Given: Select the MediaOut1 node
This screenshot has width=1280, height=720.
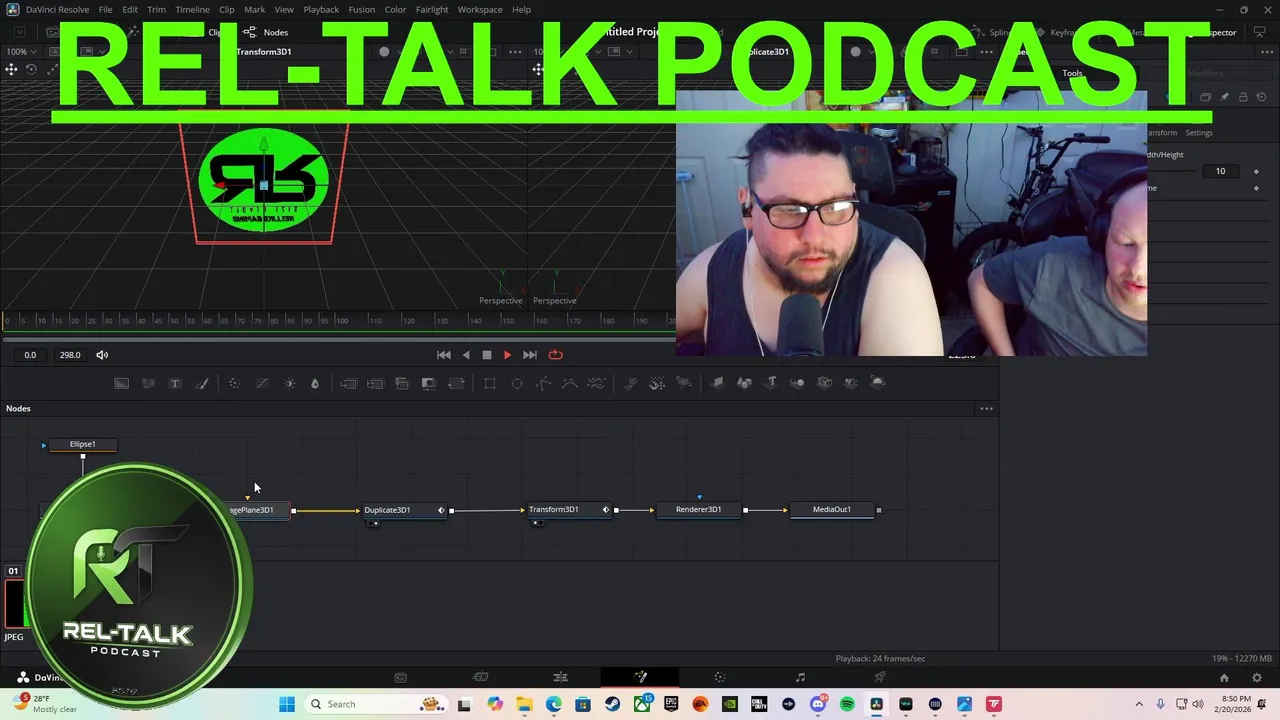Looking at the screenshot, I should [x=832, y=510].
